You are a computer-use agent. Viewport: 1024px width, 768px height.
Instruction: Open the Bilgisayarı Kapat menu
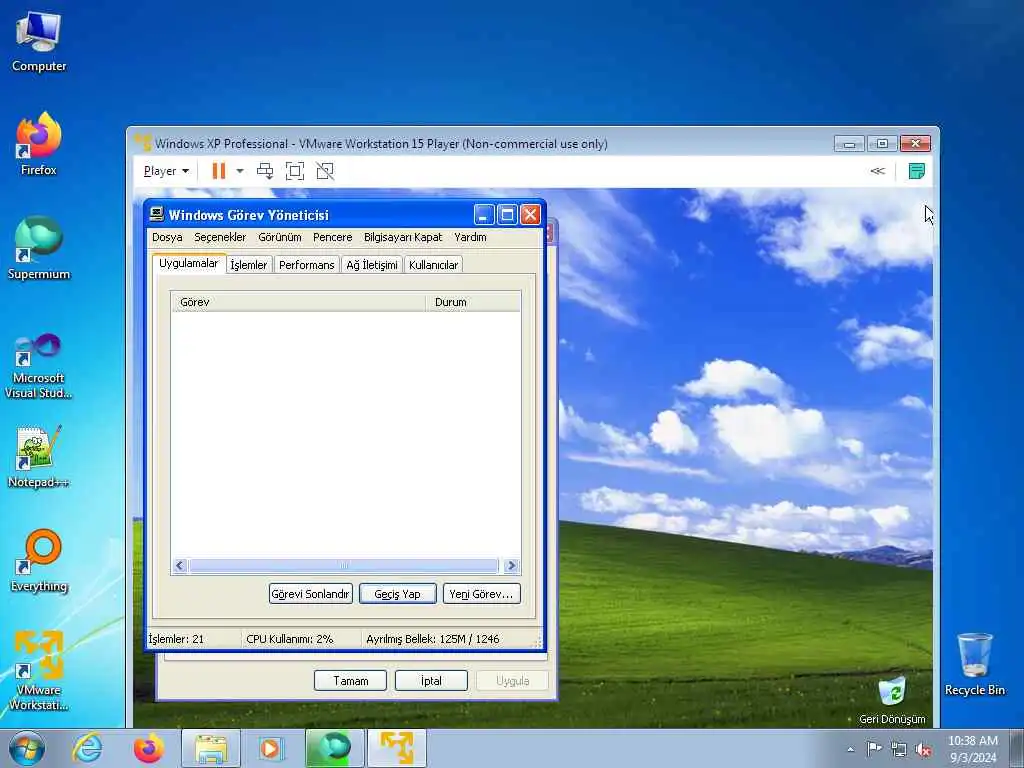coord(403,237)
